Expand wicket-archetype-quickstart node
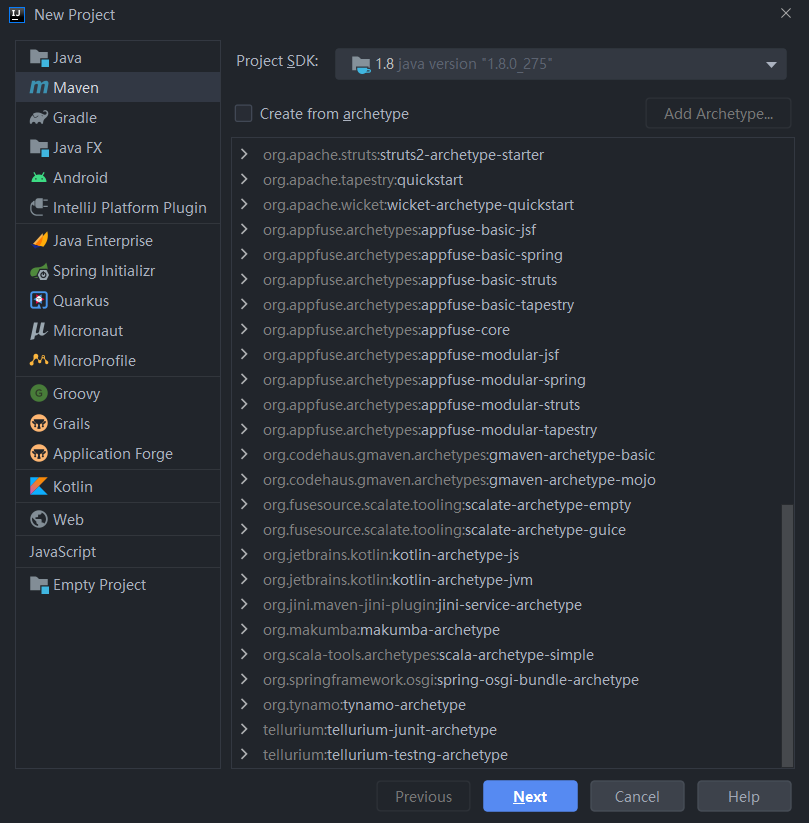Viewport: 809px width, 823px height. [x=244, y=204]
